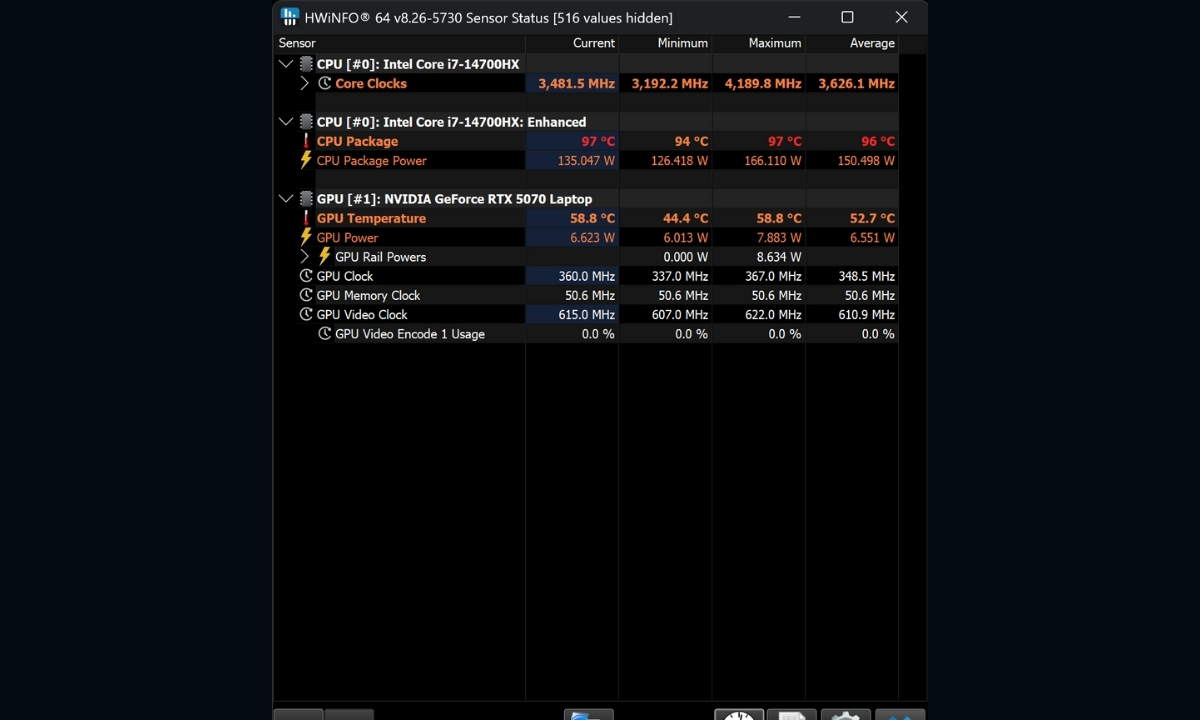
Task: Select the CPU Package Power sensor label
Action: point(371,160)
